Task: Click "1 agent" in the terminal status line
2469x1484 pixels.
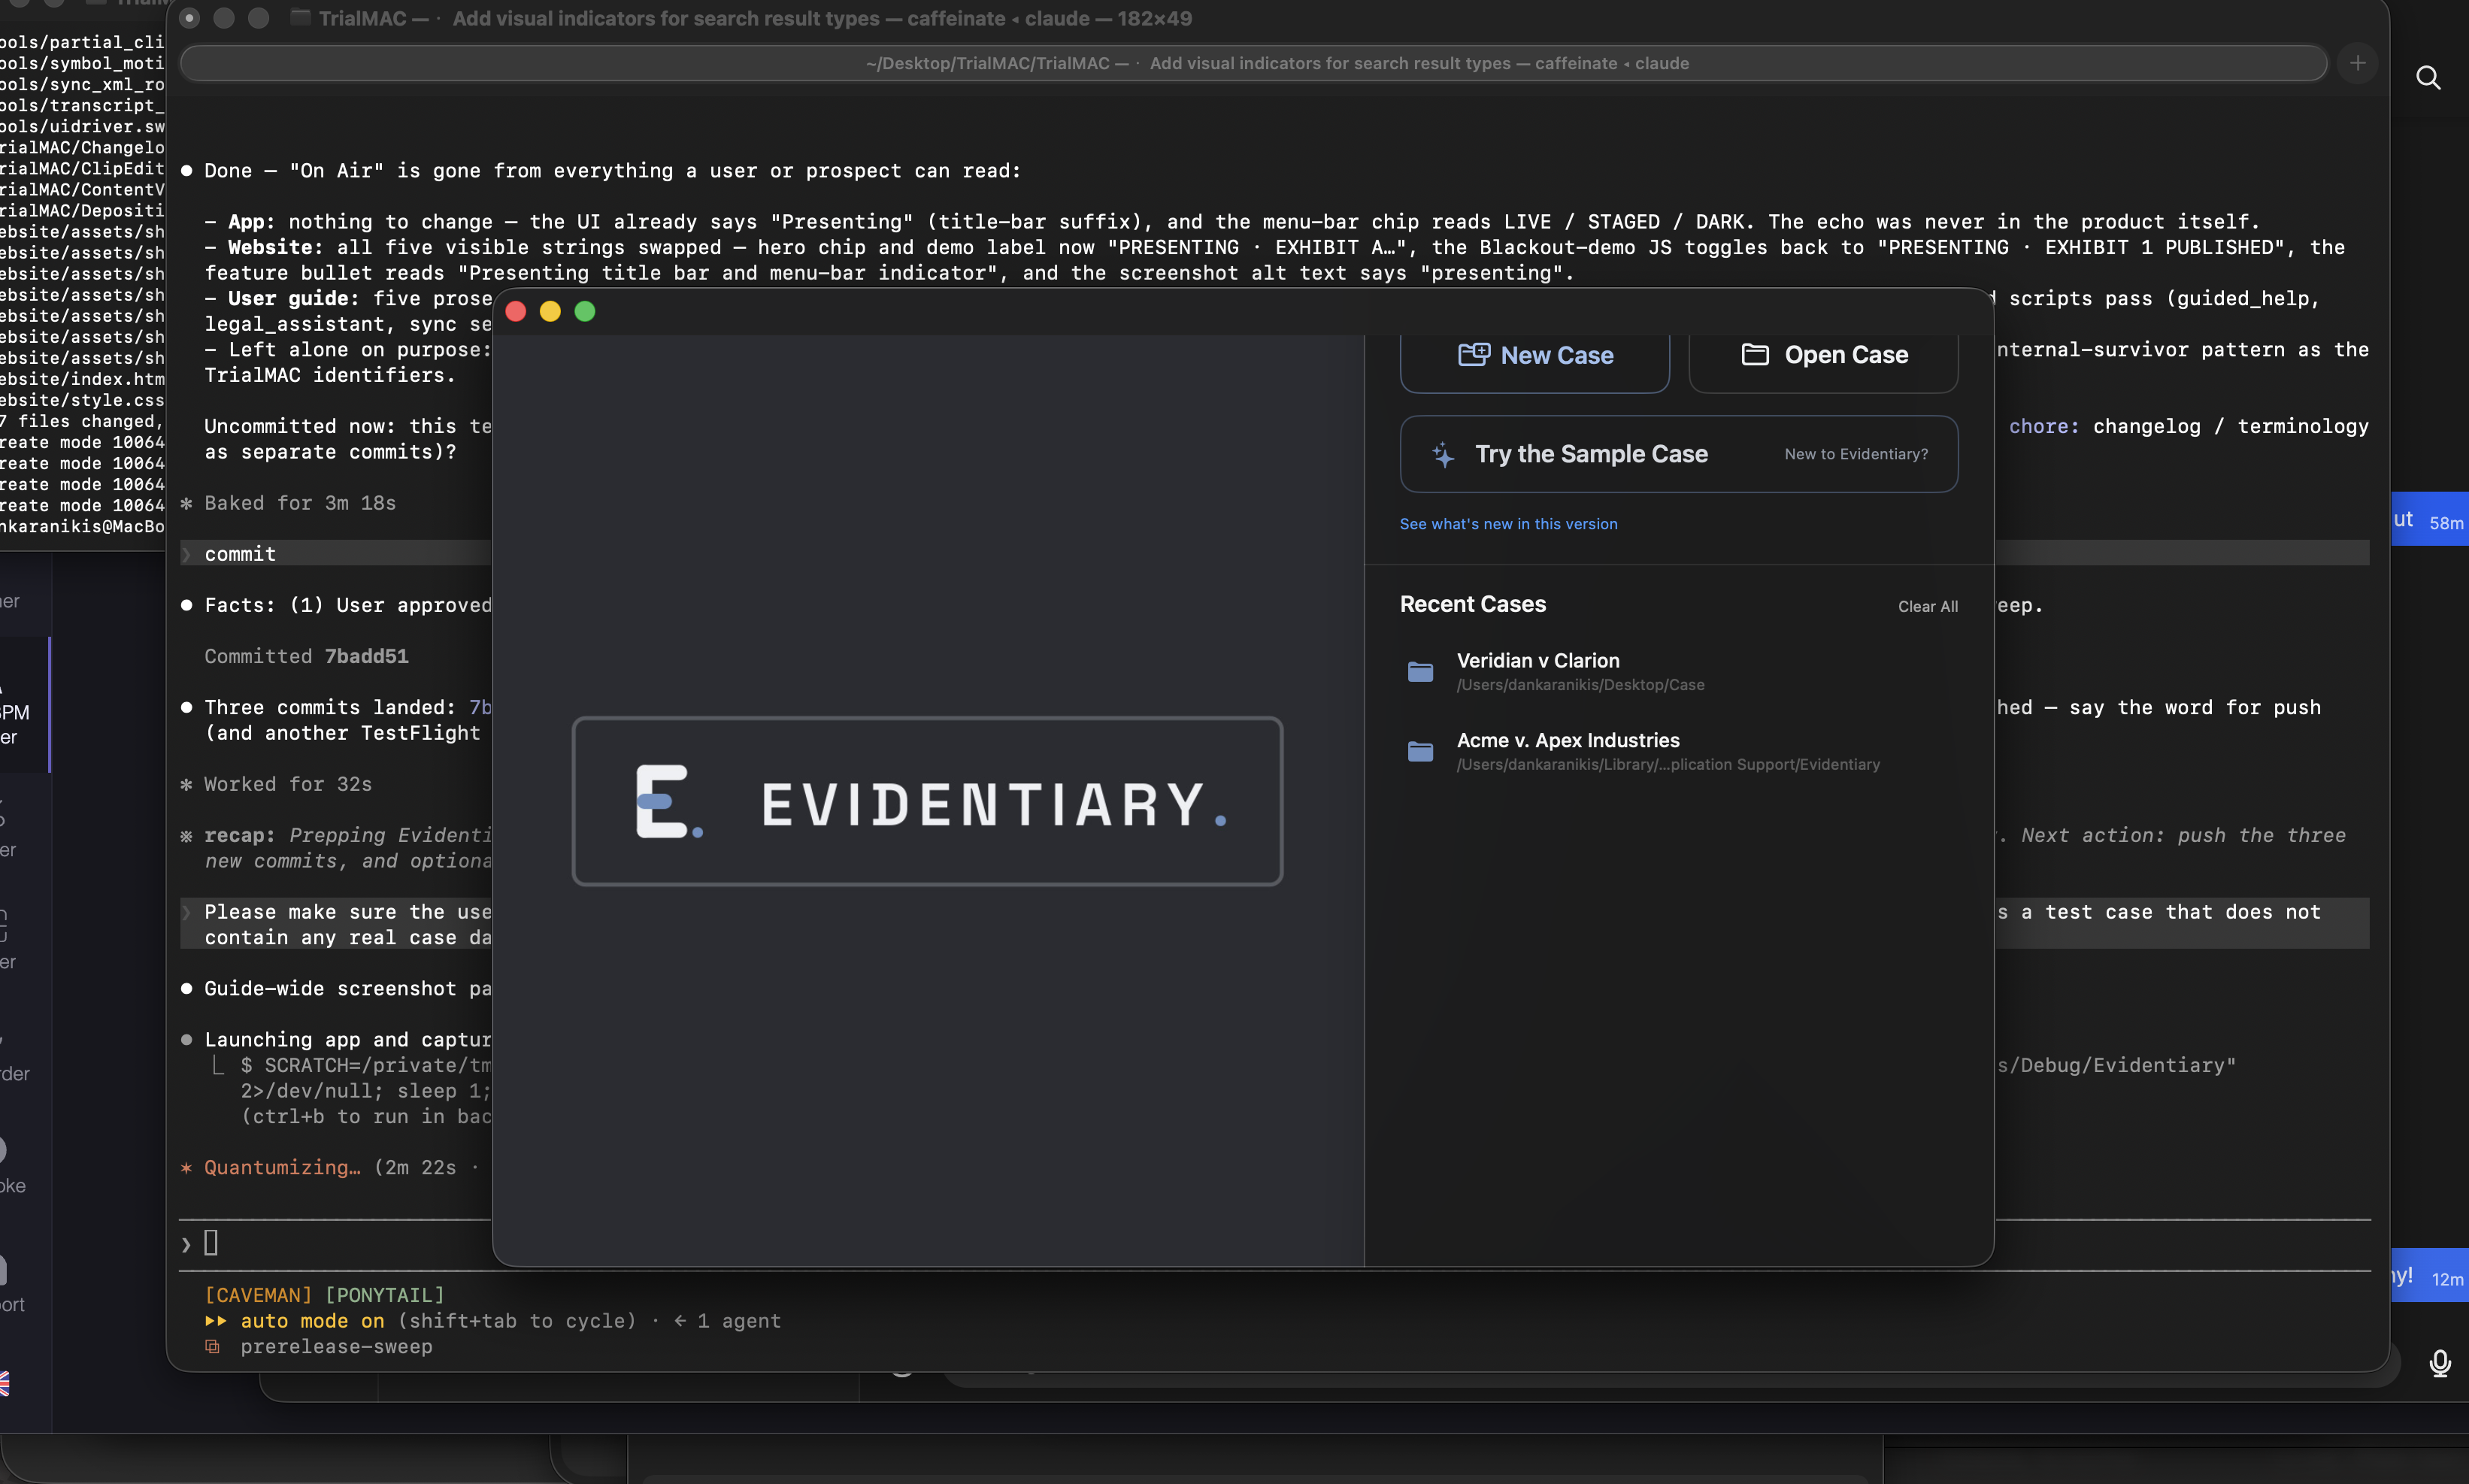Action: [739, 1321]
